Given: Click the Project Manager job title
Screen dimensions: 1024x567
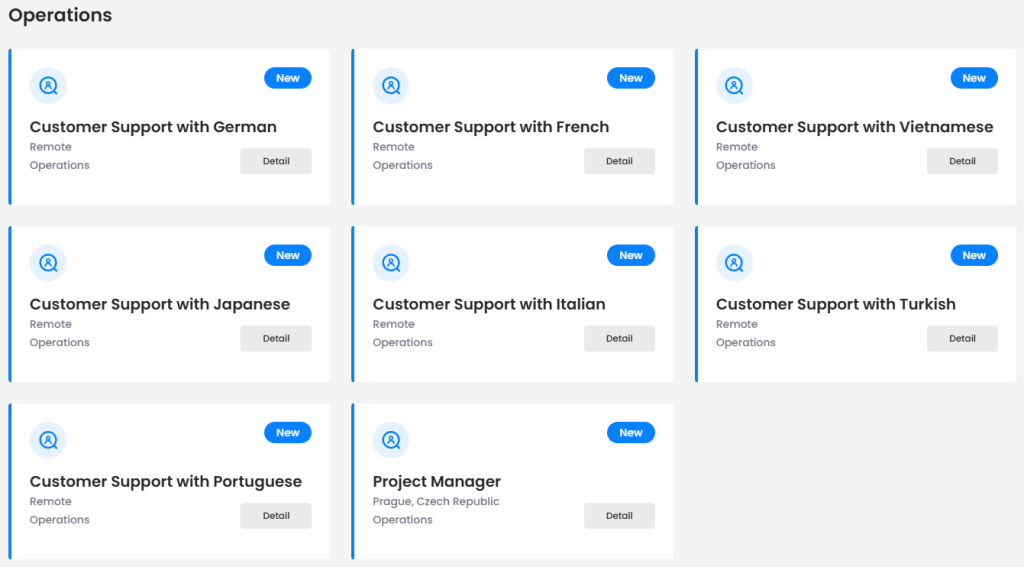Looking at the screenshot, I should pyautogui.click(x=436, y=481).
